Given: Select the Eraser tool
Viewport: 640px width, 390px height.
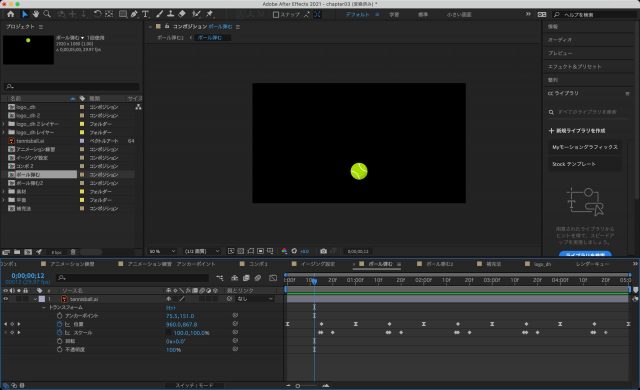Looking at the screenshot, I should (182, 14).
